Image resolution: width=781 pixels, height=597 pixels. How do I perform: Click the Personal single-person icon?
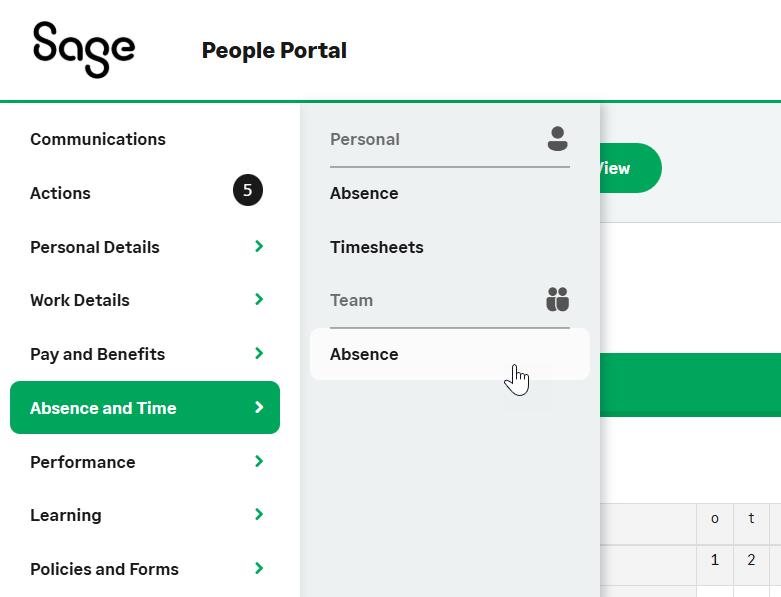pos(557,139)
